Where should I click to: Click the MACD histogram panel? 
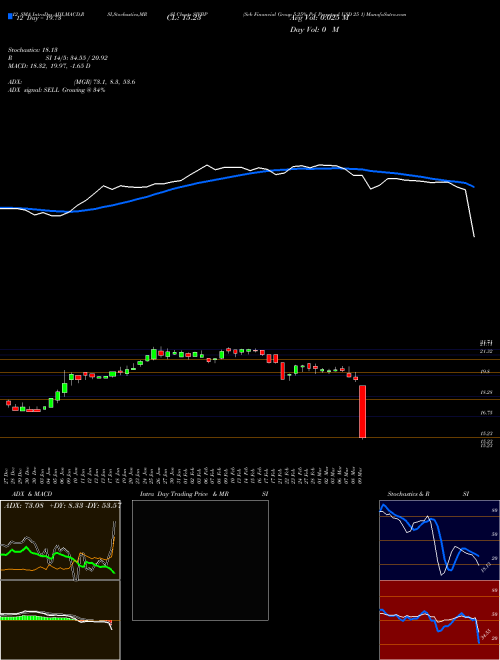60,620
